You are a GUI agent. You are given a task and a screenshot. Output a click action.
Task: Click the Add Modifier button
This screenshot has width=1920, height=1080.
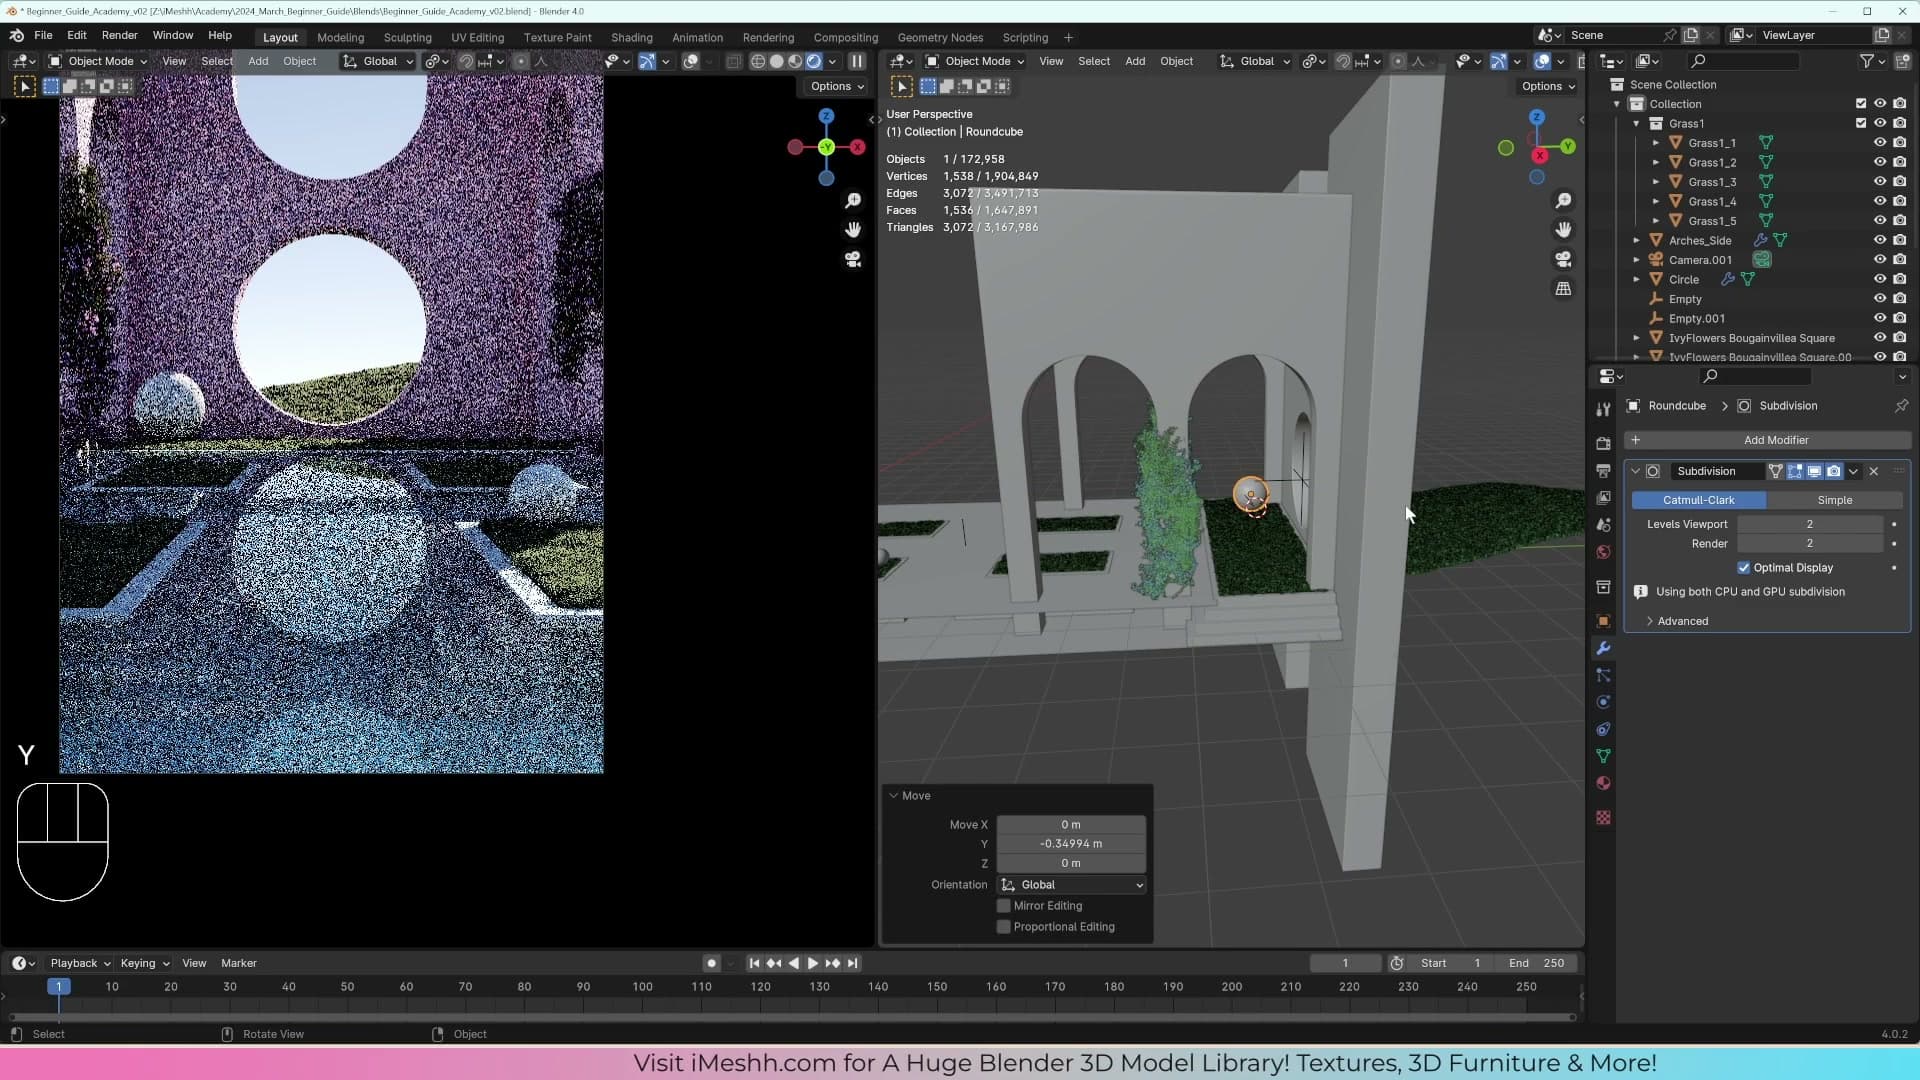1767,440
